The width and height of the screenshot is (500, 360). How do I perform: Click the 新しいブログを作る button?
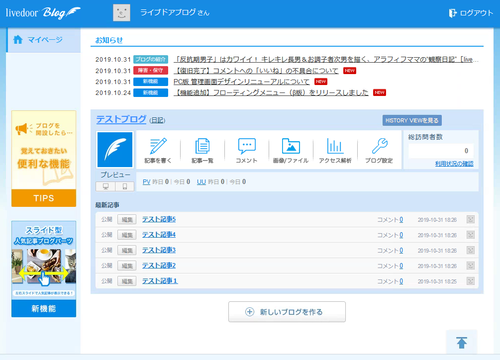point(287,312)
